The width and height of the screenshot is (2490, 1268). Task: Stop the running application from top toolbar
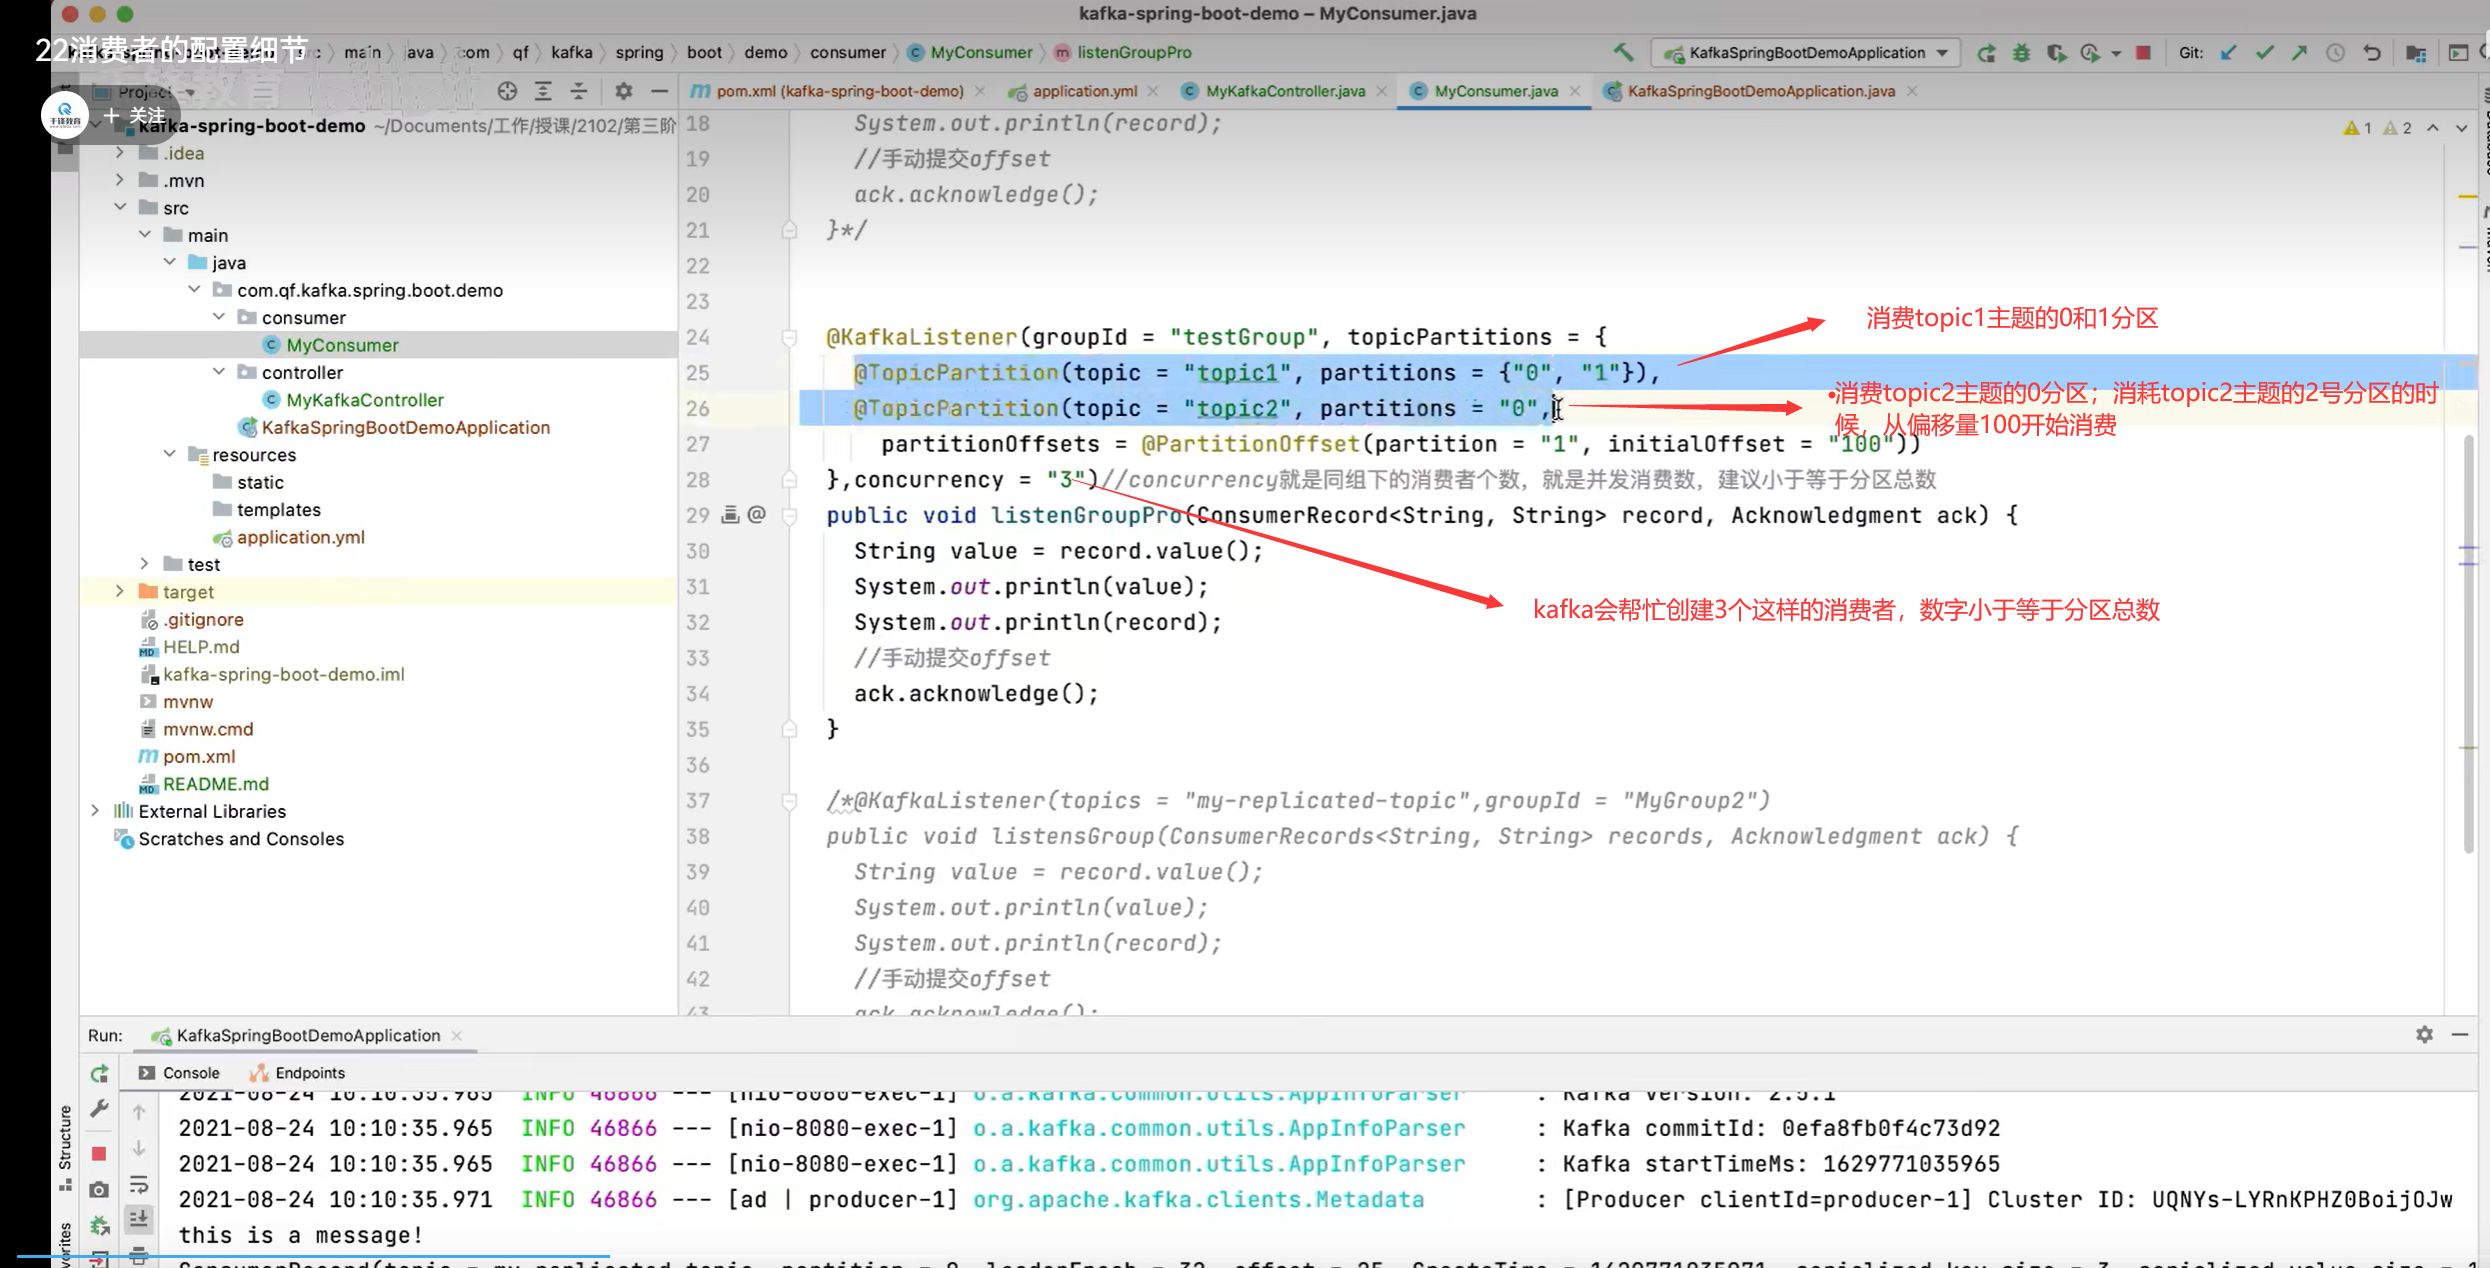(x=2143, y=52)
